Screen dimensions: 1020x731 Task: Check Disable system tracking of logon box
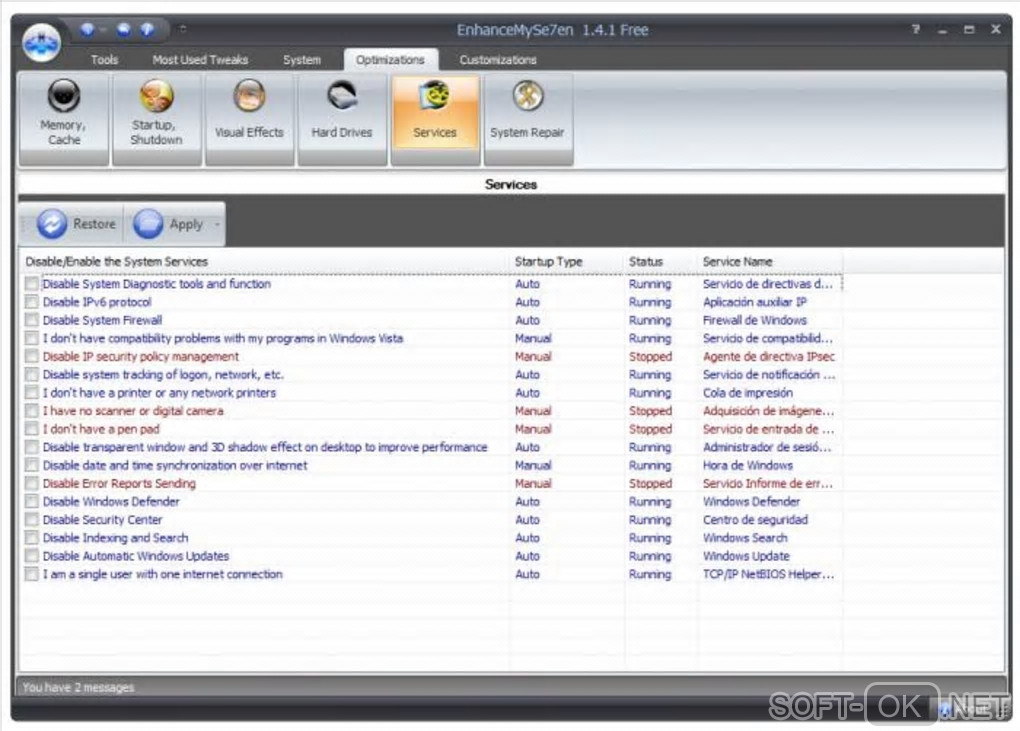click(31, 375)
